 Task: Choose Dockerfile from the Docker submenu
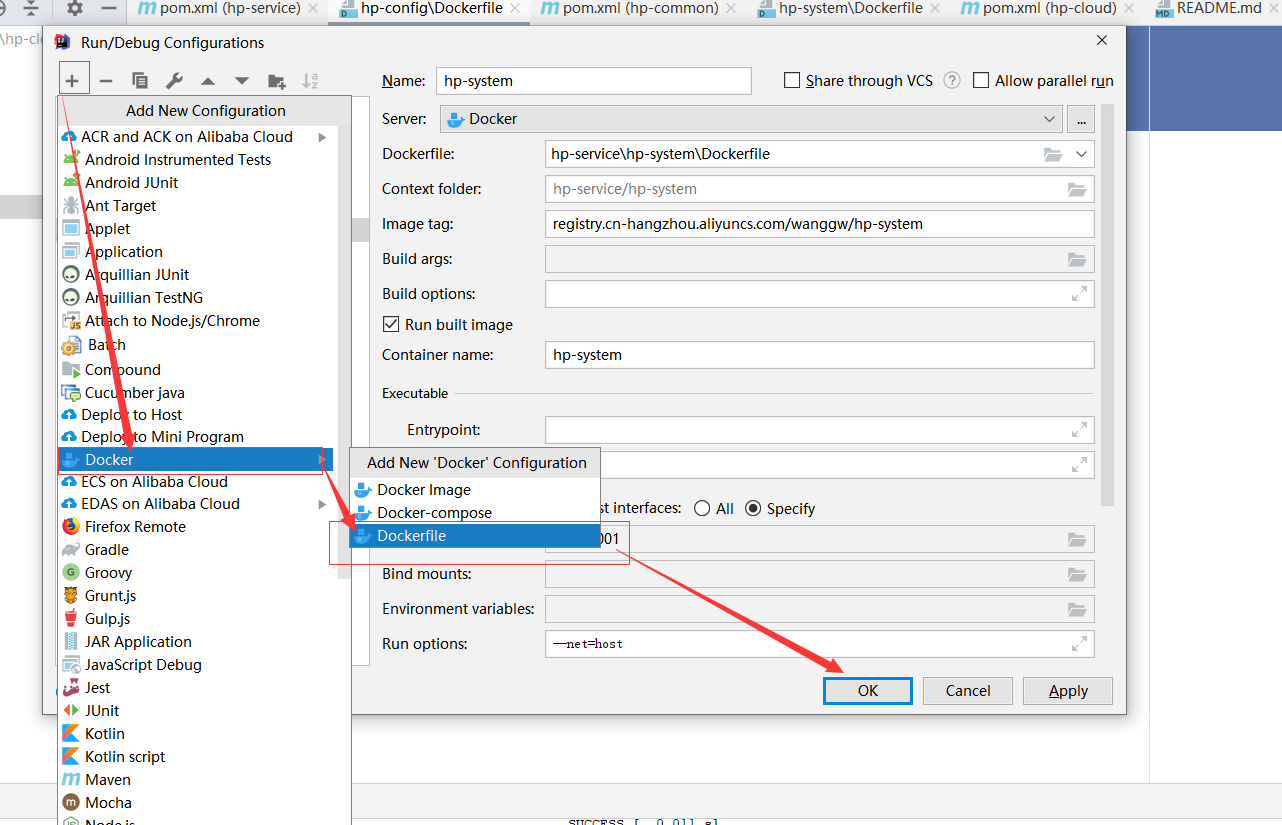475,536
